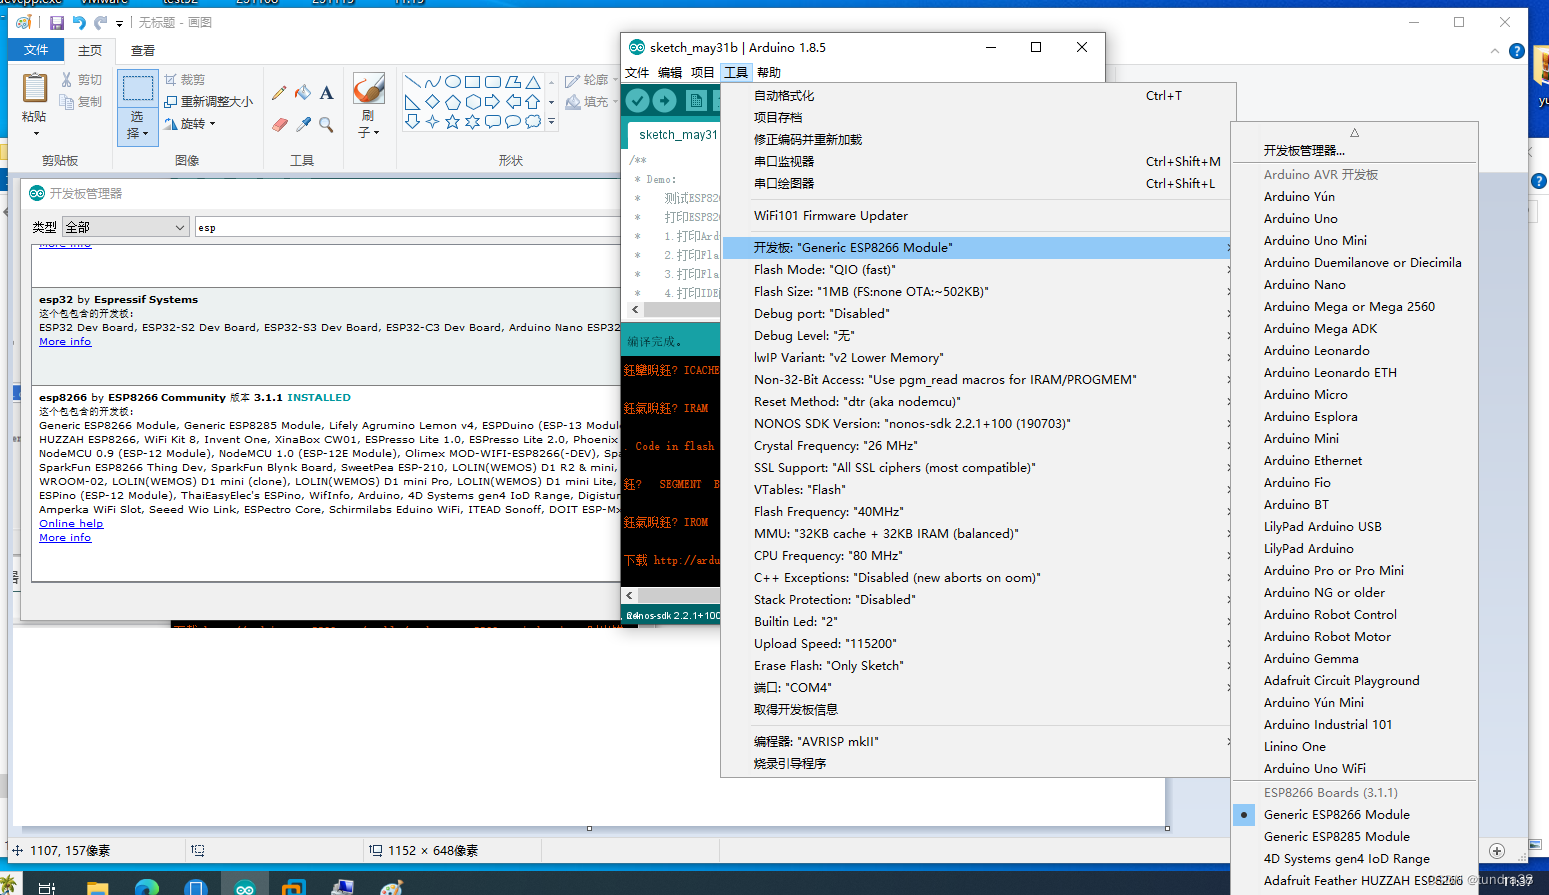
Task: Click the Arduino Verify checkmark button
Action: (x=637, y=100)
